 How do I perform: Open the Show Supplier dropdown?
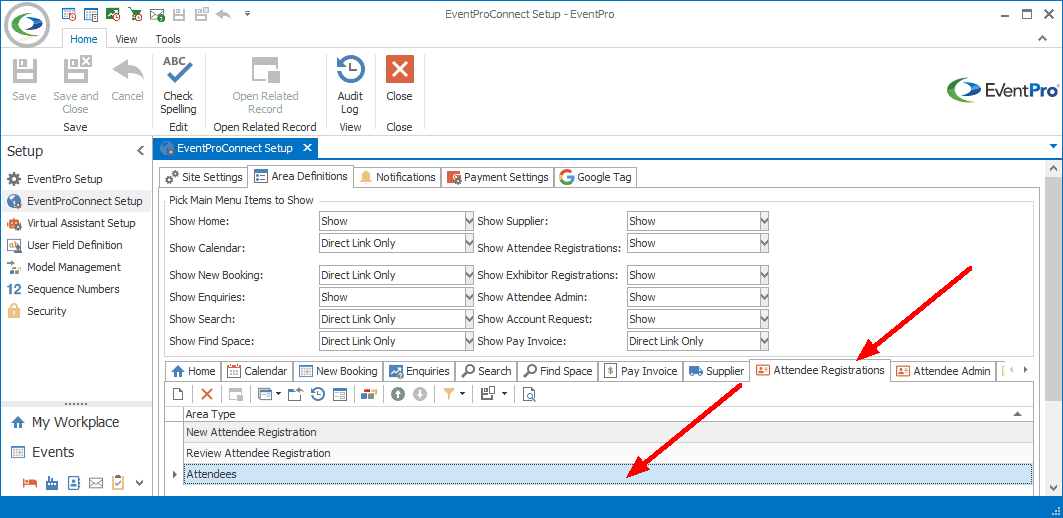(x=765, y=221)
